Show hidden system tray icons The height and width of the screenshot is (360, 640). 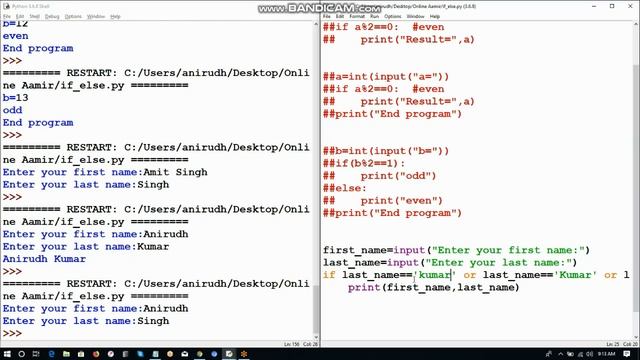(560, 354)
